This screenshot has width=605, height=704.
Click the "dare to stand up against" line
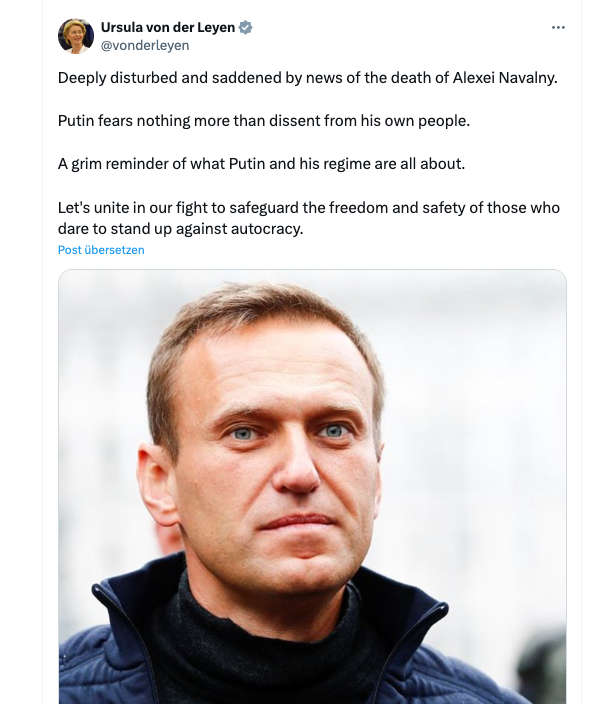[140, 228]
